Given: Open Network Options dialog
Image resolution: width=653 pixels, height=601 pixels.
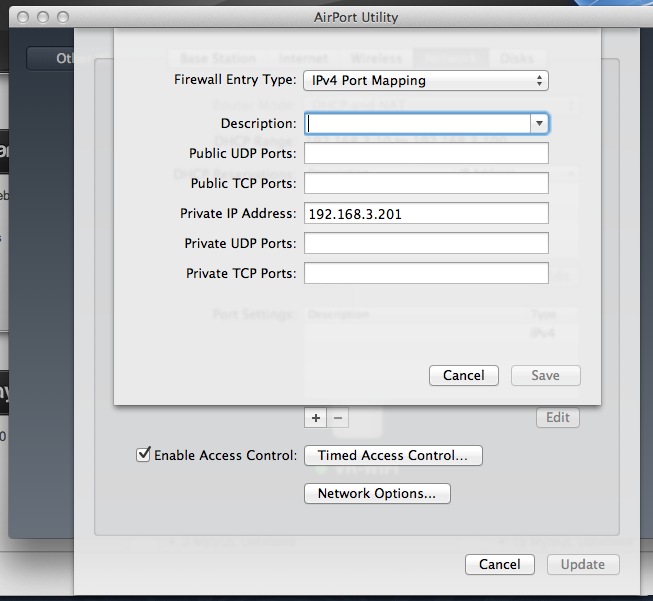Looking at the screenshot, I should [377, 494].
